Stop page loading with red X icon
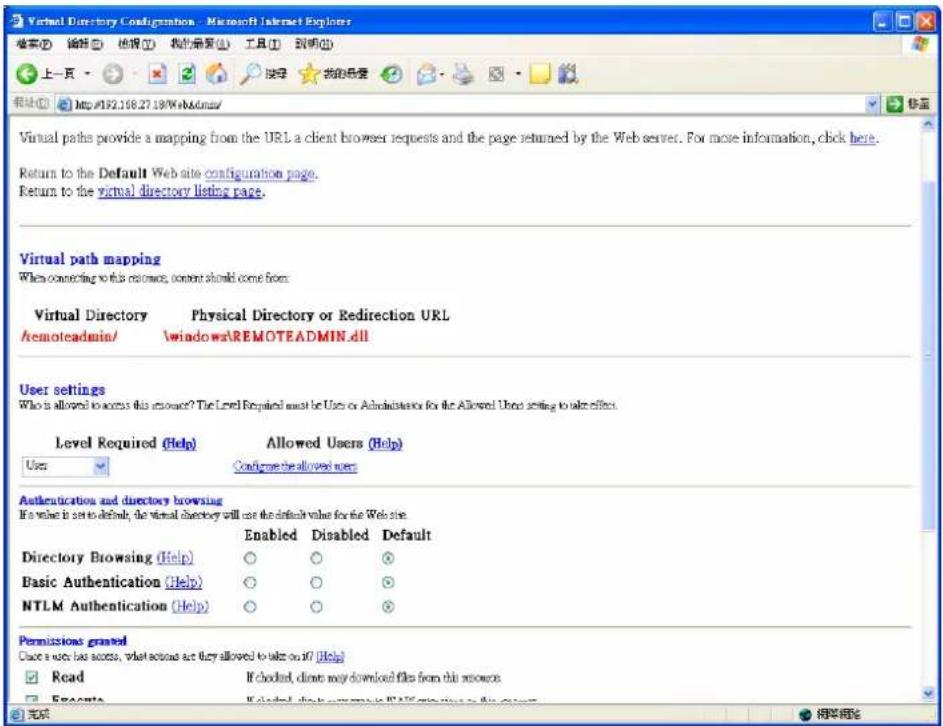The width and height of the screenshot is (943, 726). click(x=156, y=74)
